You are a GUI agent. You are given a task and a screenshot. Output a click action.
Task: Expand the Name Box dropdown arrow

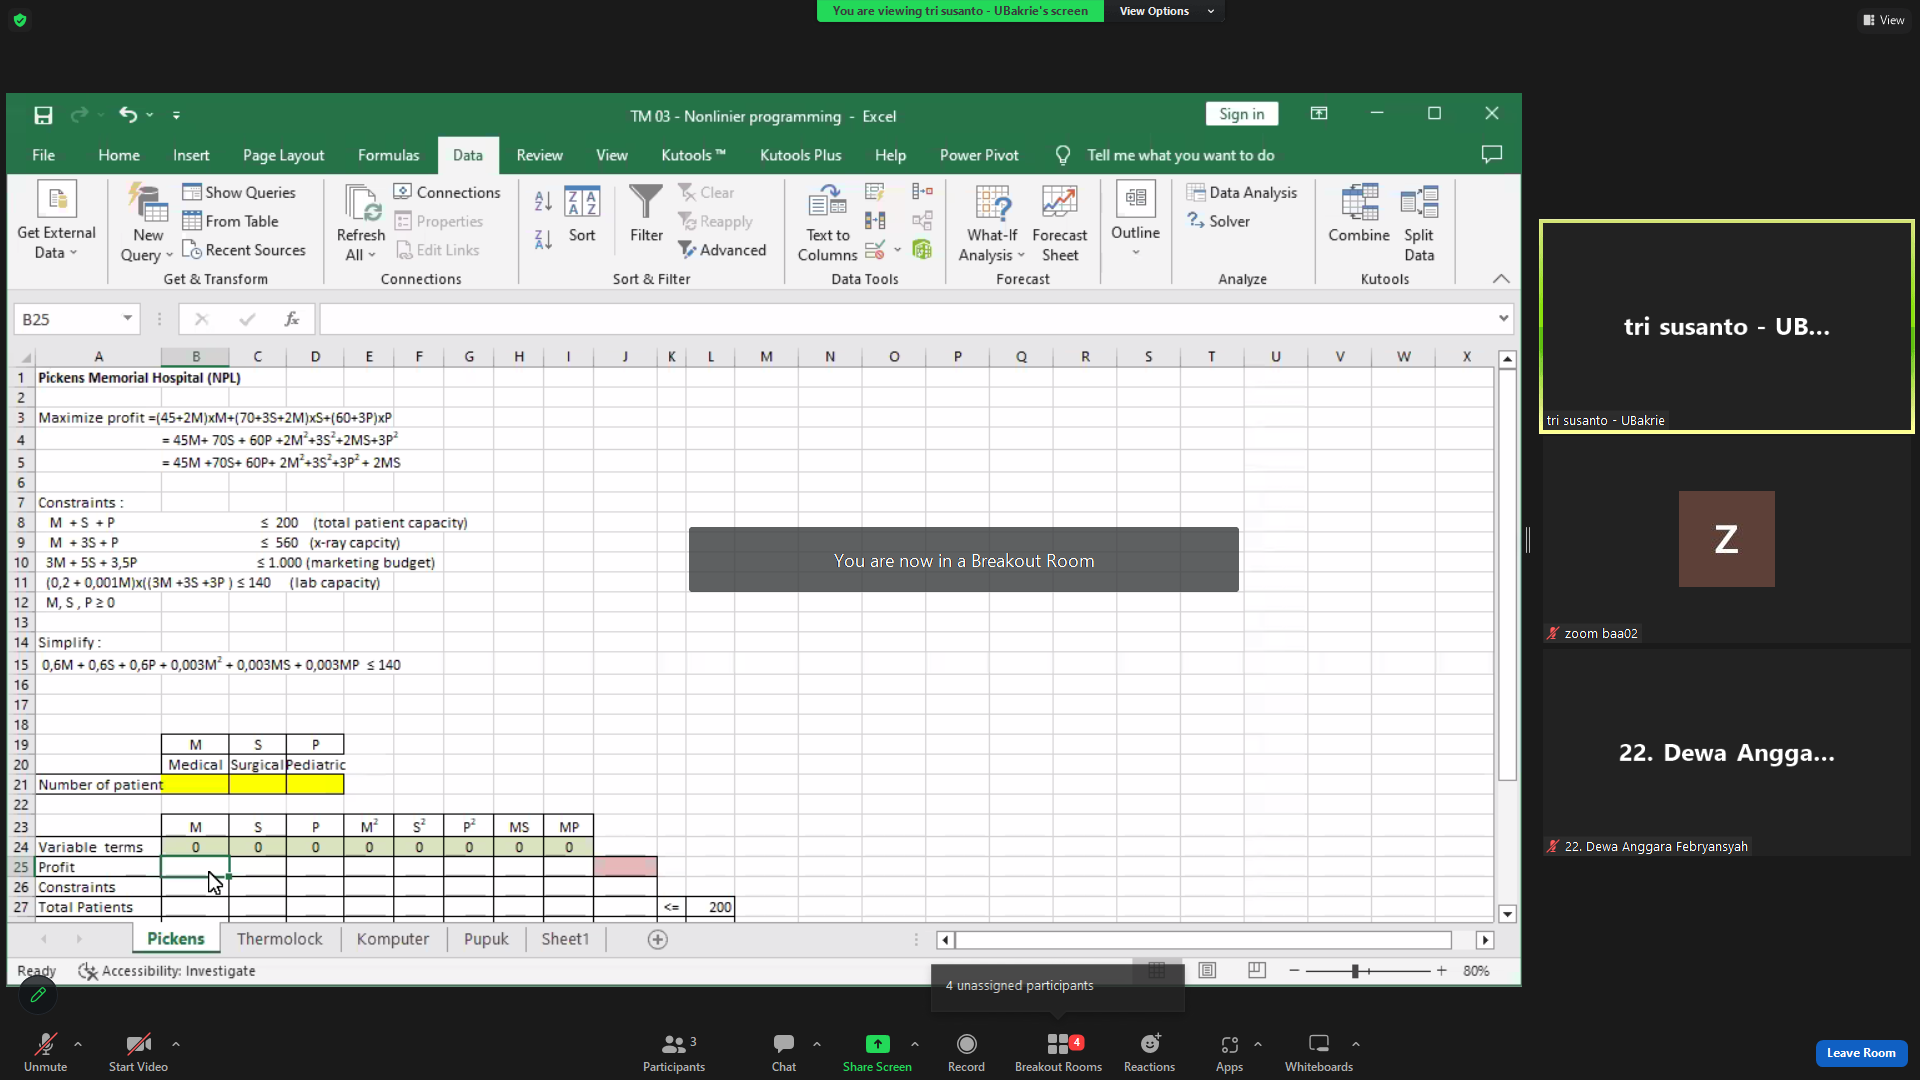click(x=128, y=319)
